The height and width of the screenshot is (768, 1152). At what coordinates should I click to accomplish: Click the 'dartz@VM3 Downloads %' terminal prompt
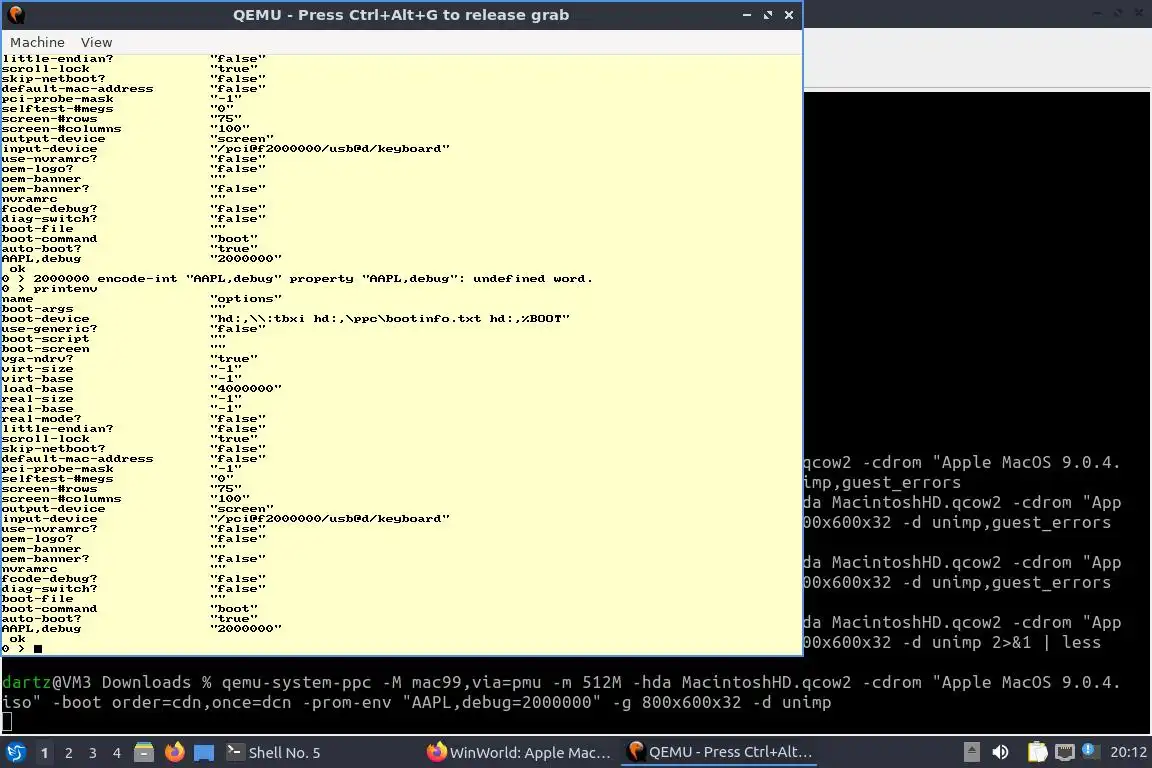[107, 683]
